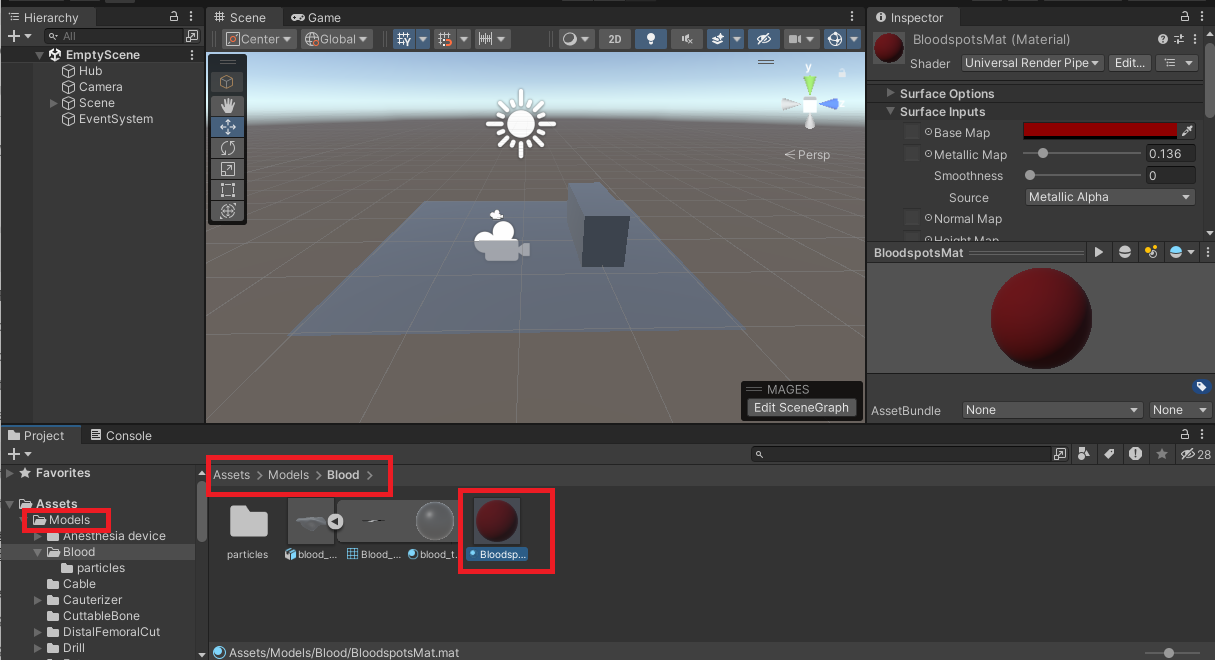Screen dimensions: 1215x660
Task: Adjust the Metallic Map slider
Action: tap(1084, 154)
